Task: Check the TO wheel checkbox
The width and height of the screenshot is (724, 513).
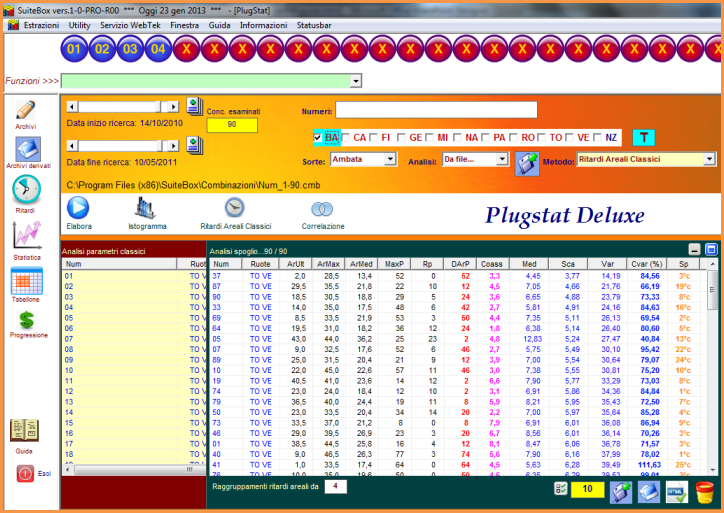Action: click(x=542, y=138)
